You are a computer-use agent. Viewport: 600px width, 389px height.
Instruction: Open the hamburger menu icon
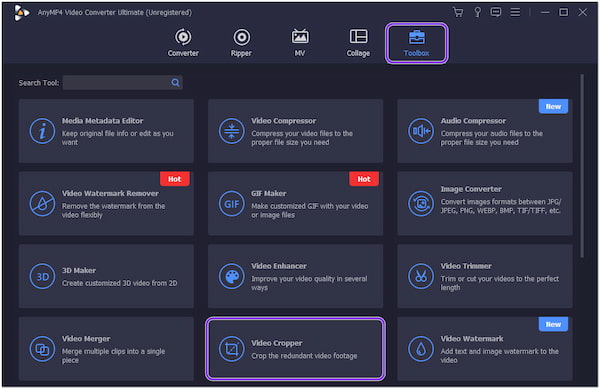coord(515,12)
